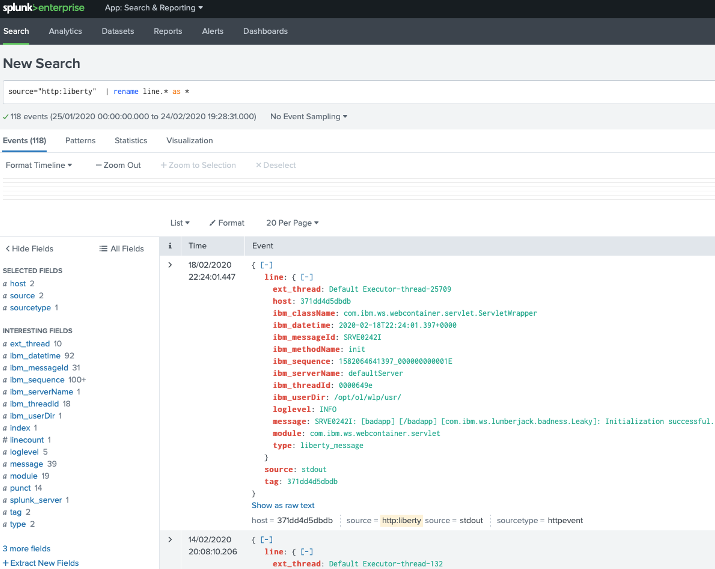Viewport: 715px width, 569px height.
Task: Collapse the line JSON object
Action: [308, 276]
